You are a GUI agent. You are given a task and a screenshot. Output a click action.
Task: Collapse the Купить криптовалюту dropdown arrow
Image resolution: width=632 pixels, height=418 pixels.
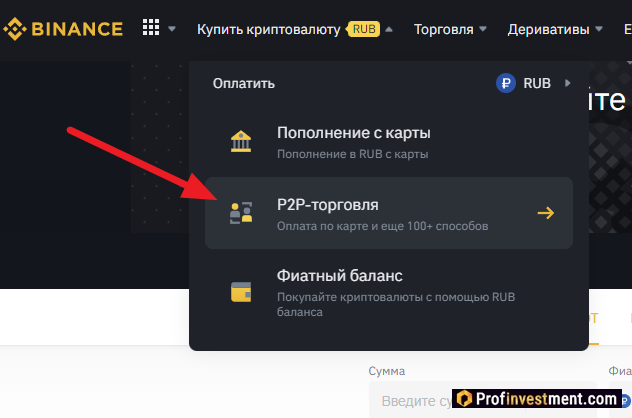pos(389,29)
